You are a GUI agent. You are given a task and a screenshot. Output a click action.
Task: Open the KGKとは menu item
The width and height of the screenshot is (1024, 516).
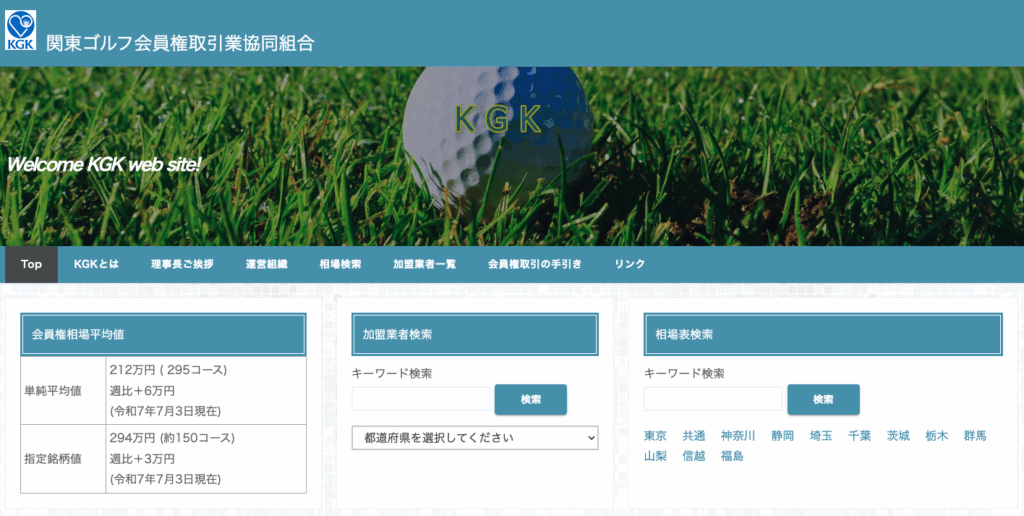coord(97,264)
